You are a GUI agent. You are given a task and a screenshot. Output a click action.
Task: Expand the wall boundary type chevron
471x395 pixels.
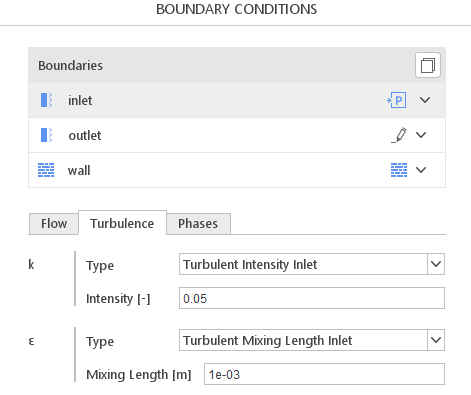pos(421,170)
